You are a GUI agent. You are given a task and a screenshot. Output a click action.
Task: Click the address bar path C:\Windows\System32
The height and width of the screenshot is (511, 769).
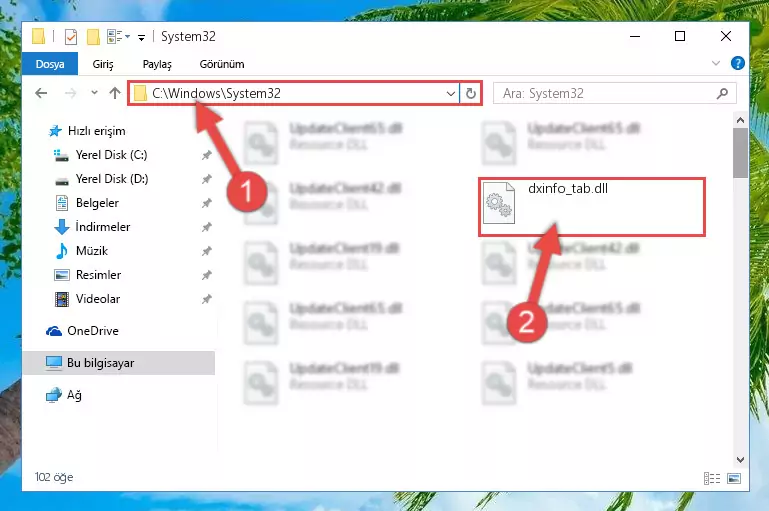(216, 93)
